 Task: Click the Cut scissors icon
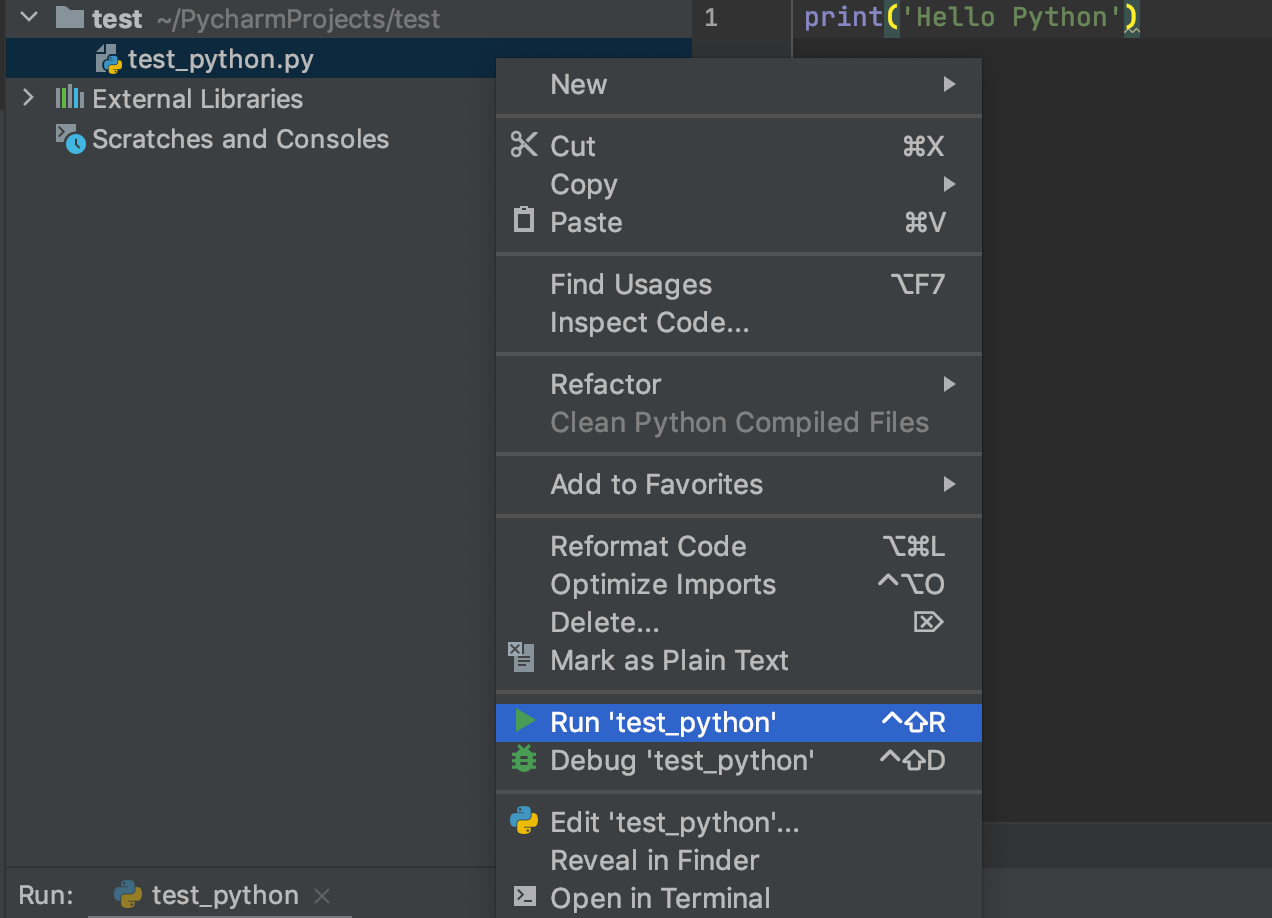click(524, 145)
